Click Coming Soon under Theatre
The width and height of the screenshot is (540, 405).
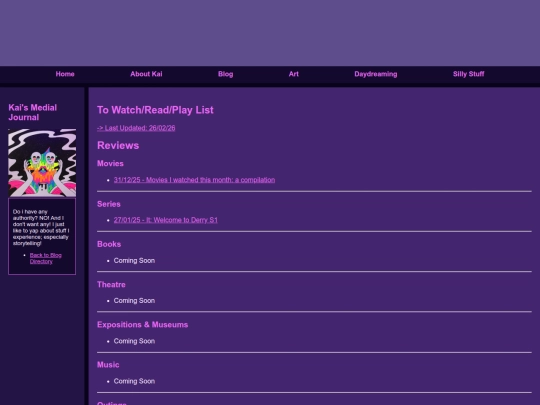click(134, 301)
